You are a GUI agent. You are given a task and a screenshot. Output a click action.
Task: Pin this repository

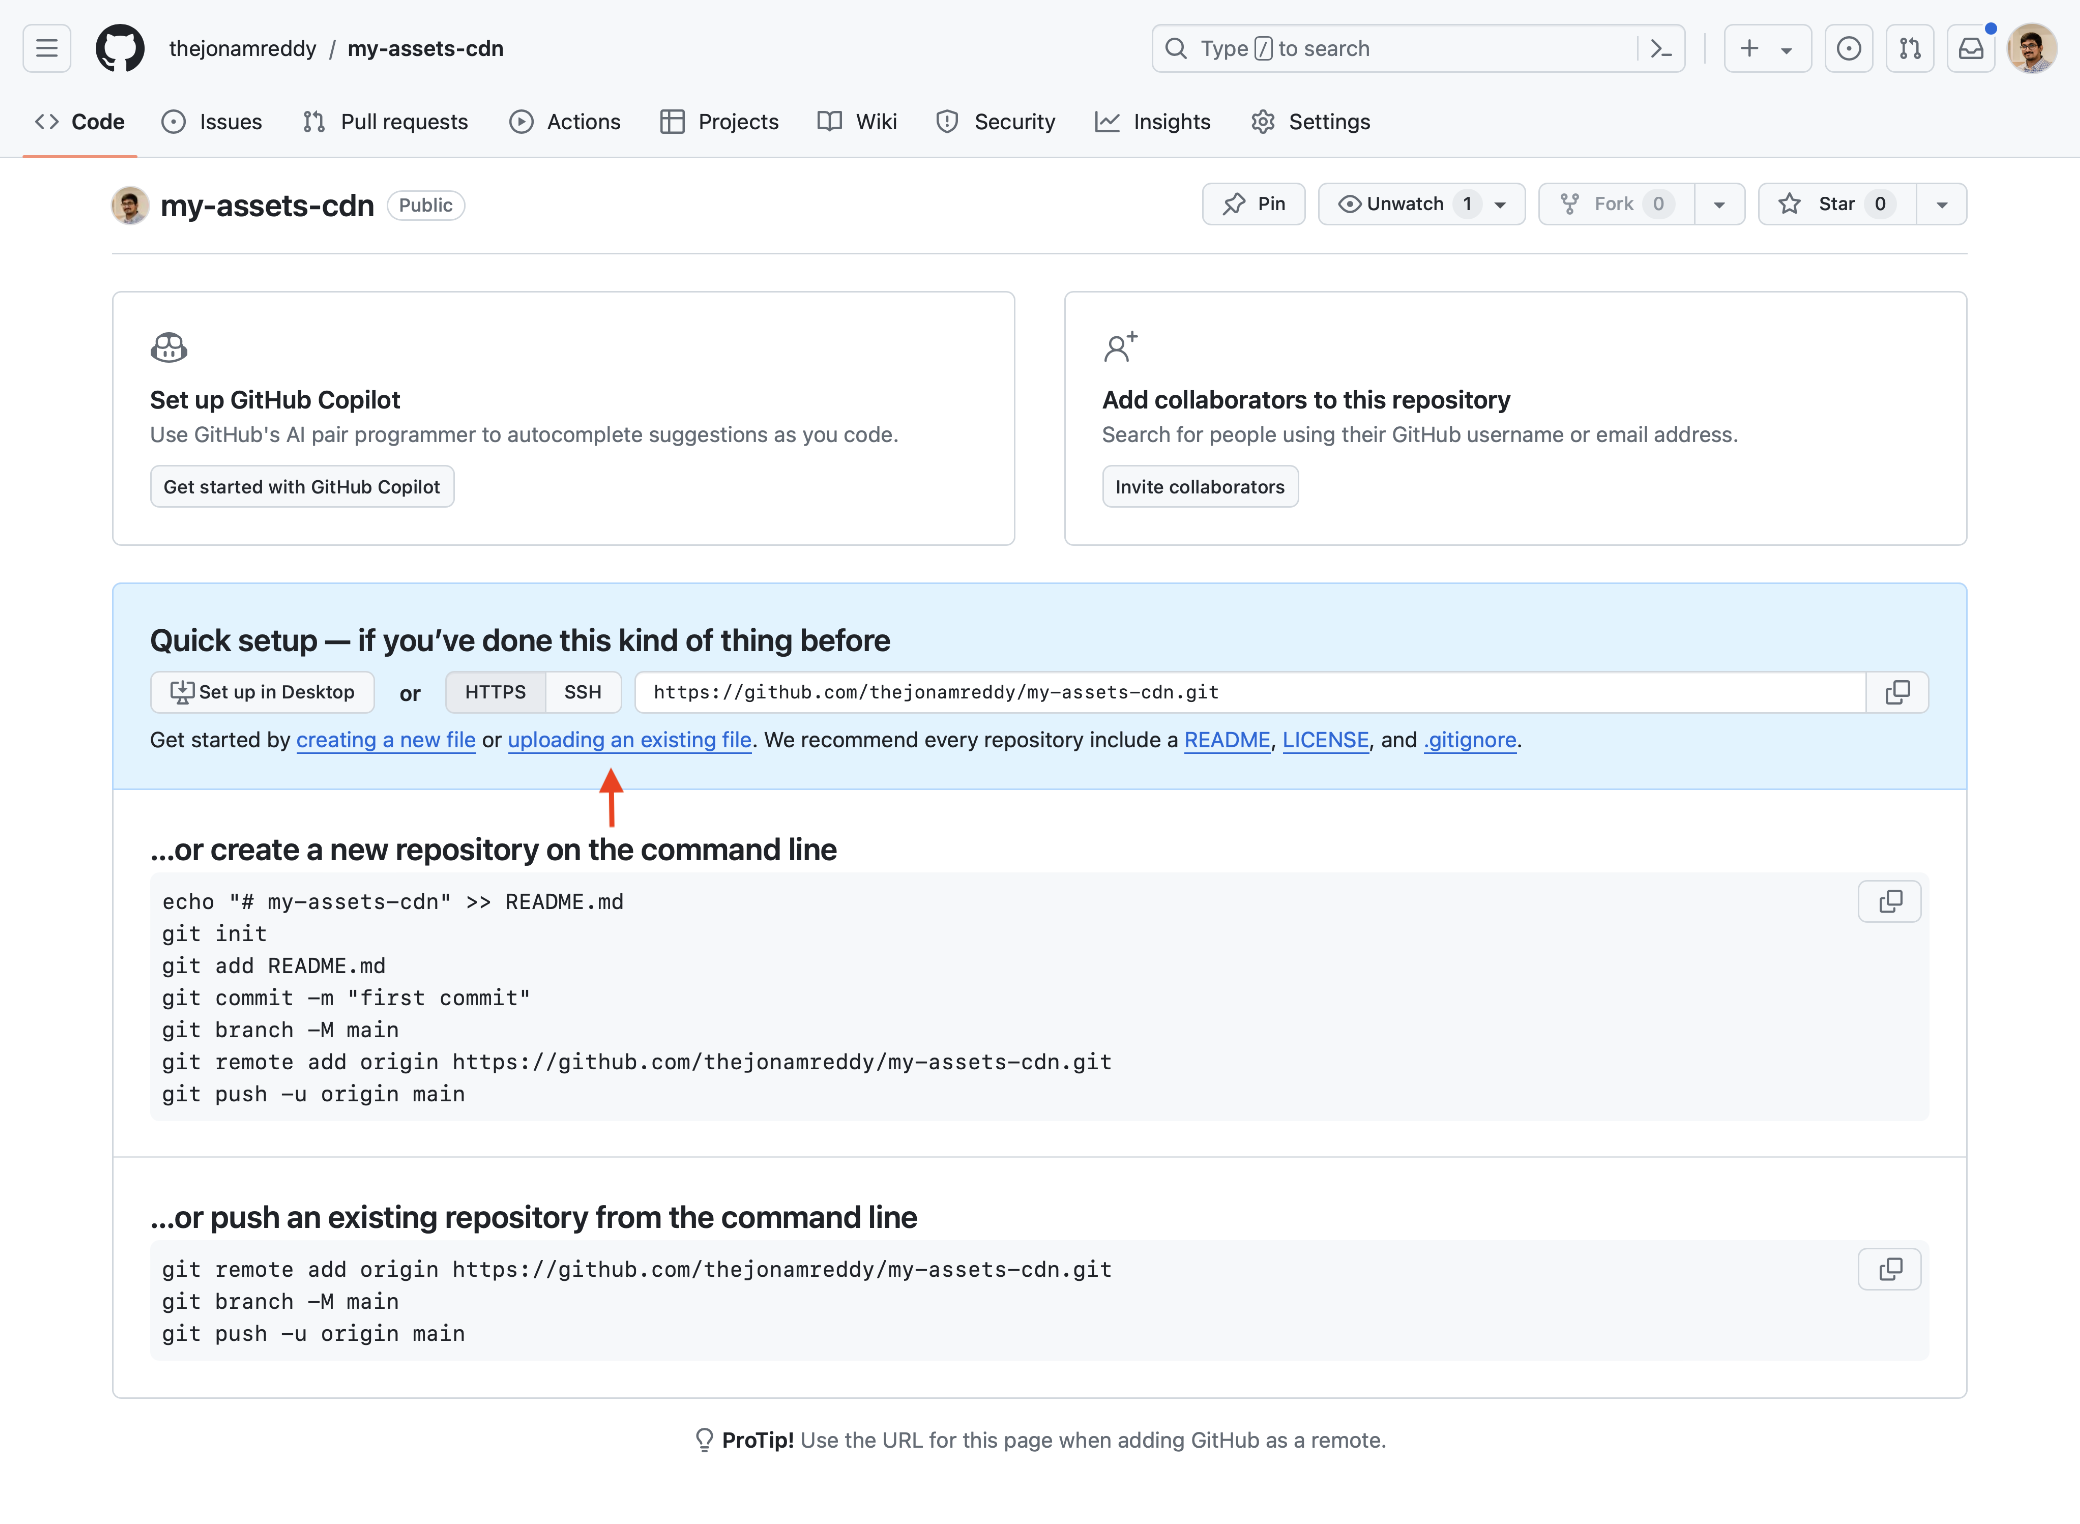(1254, 204)
